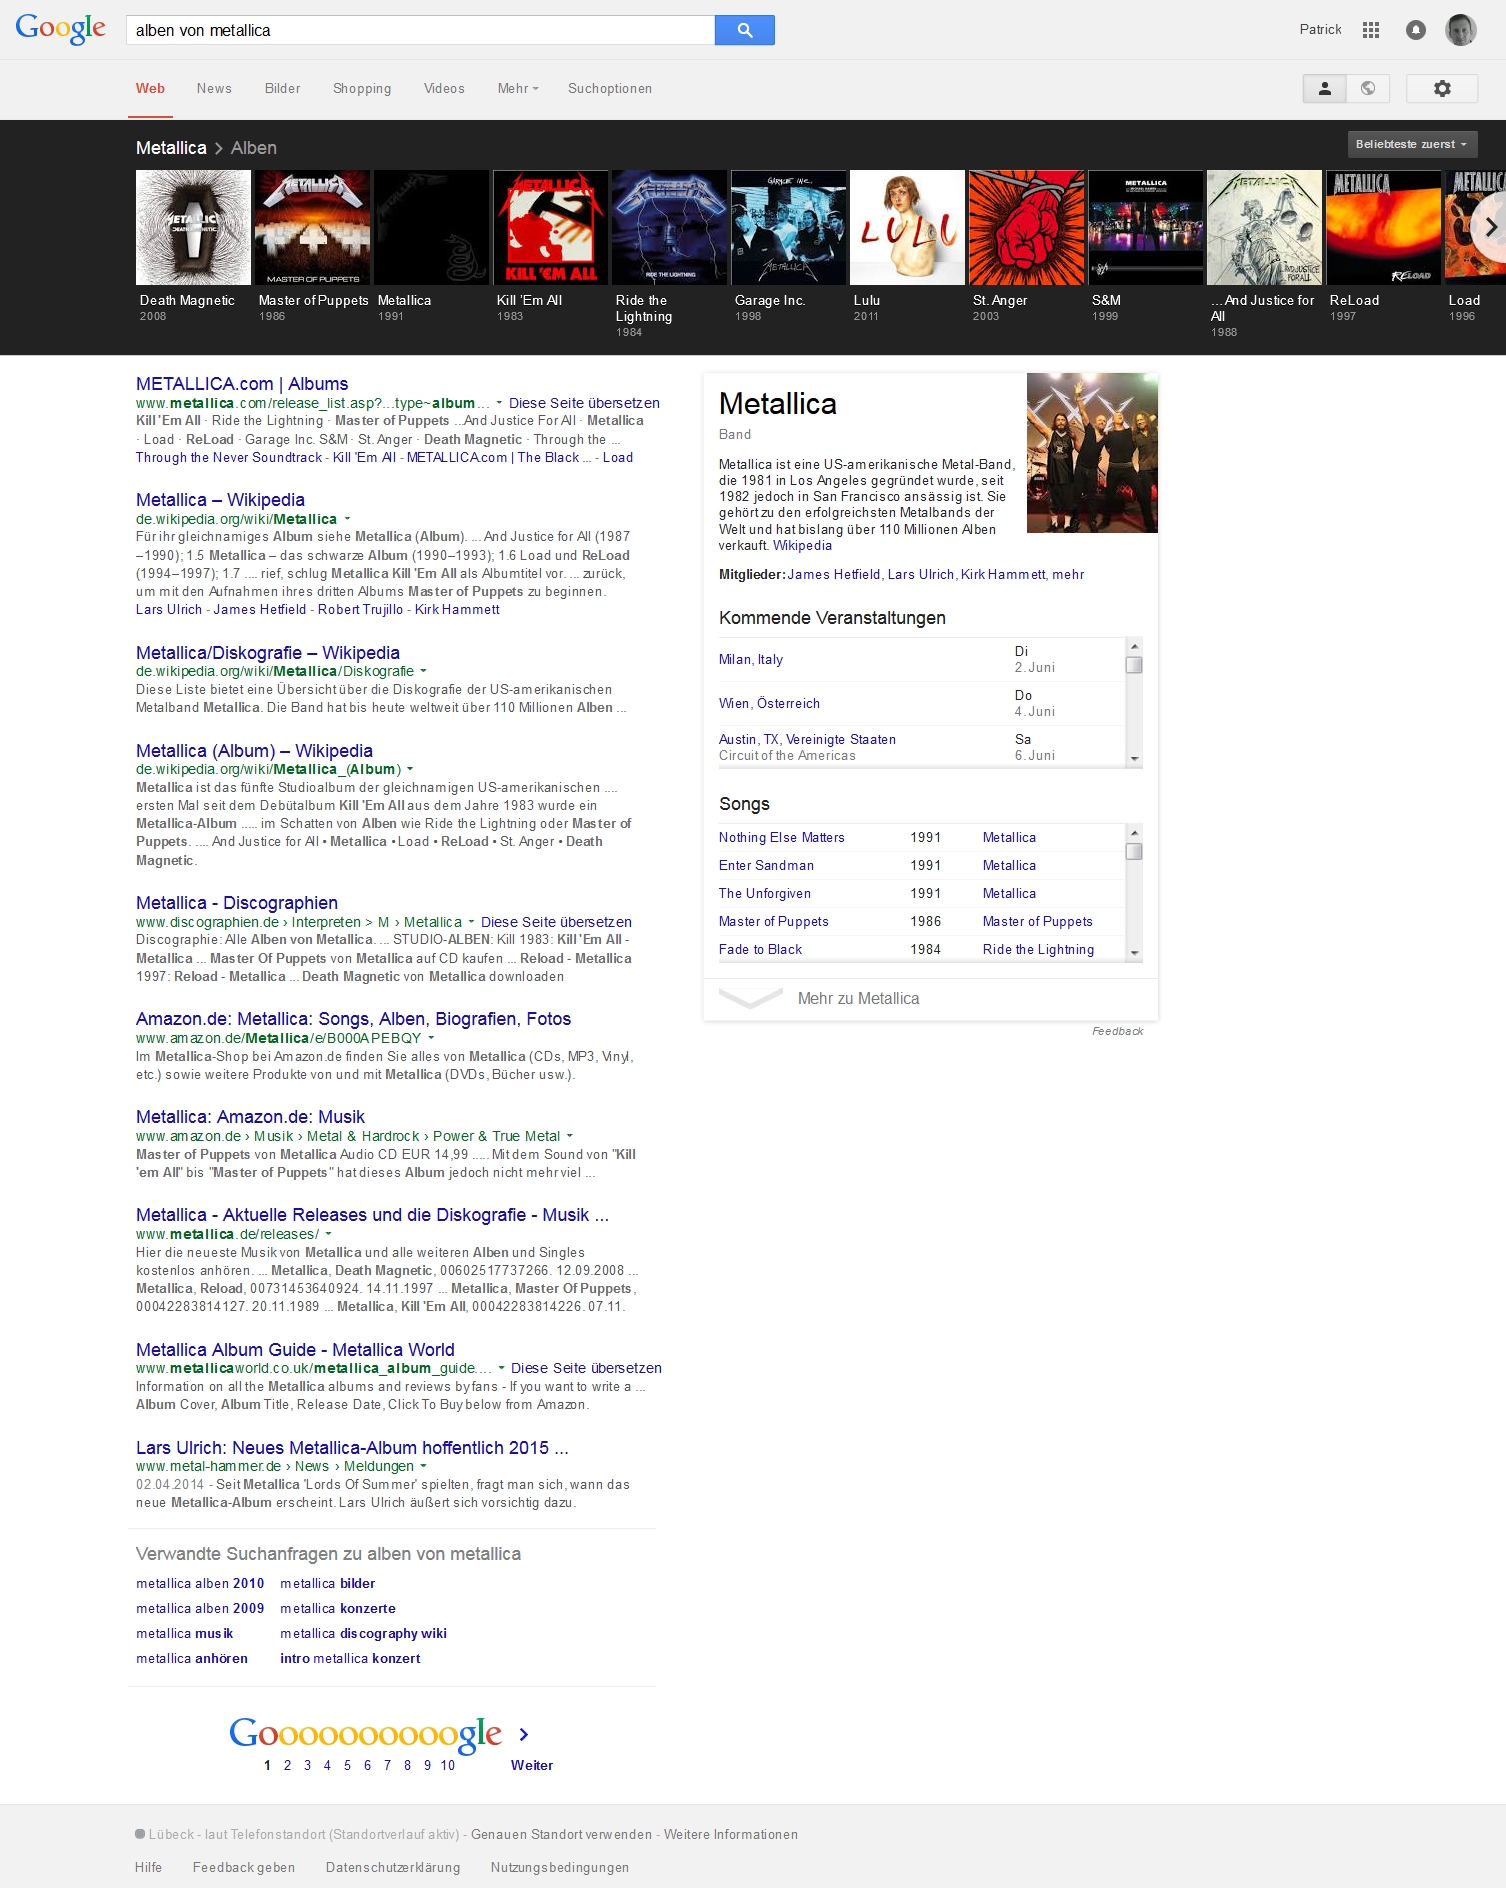Open Nothing Else Matters song link
1506x1888 pixels.
[782, 838]
